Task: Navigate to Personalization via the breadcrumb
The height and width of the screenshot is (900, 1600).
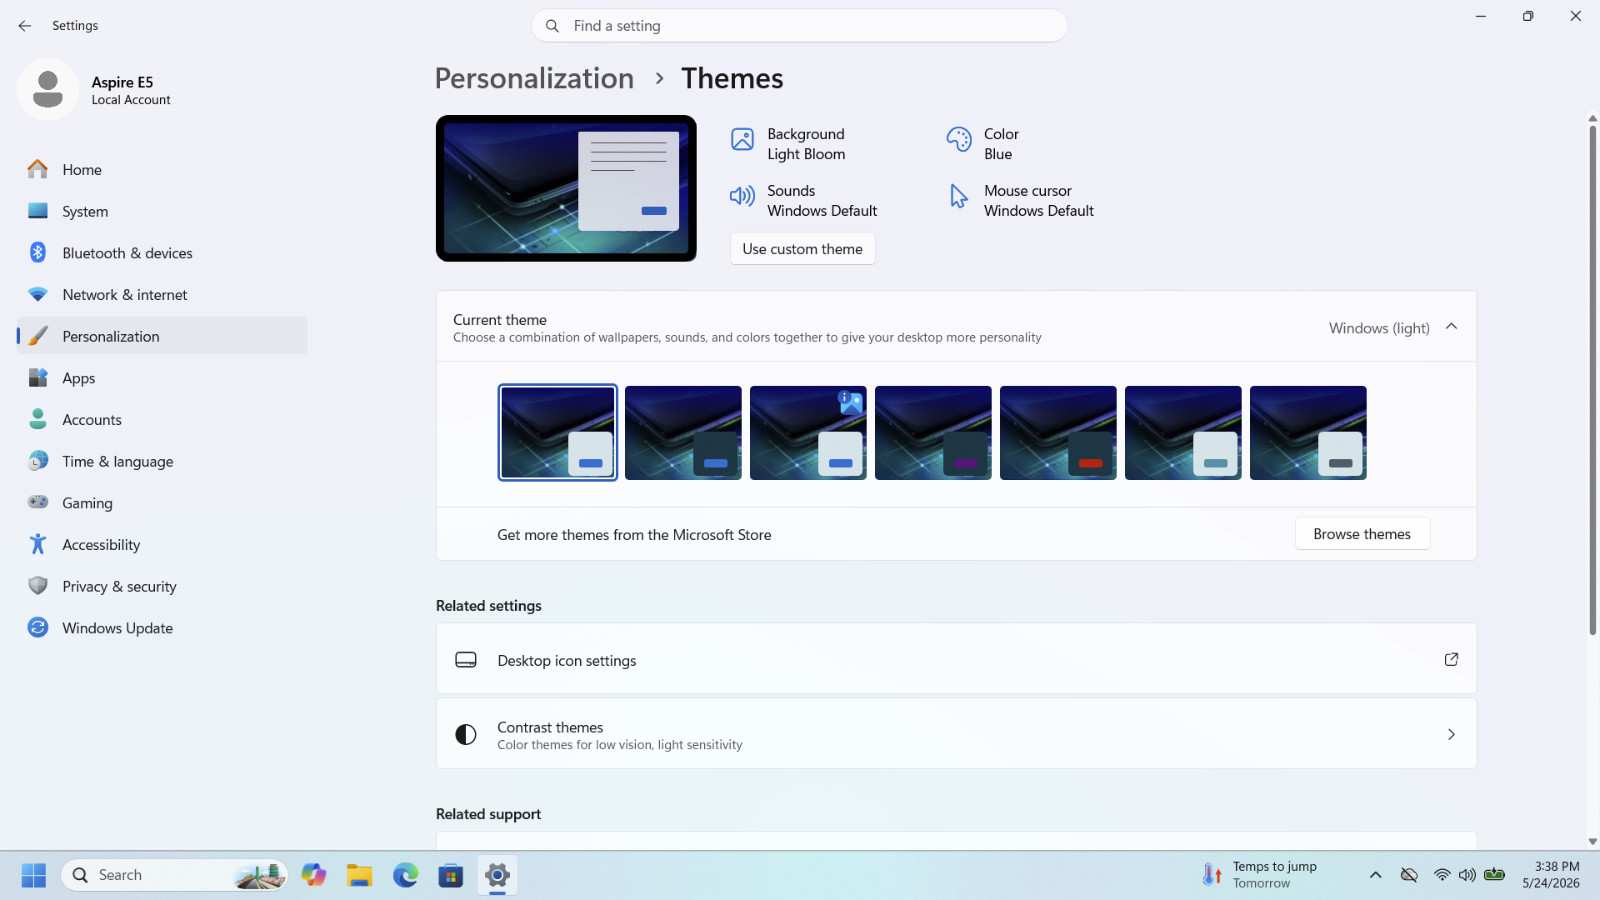Action: click(x=534, y=78)
